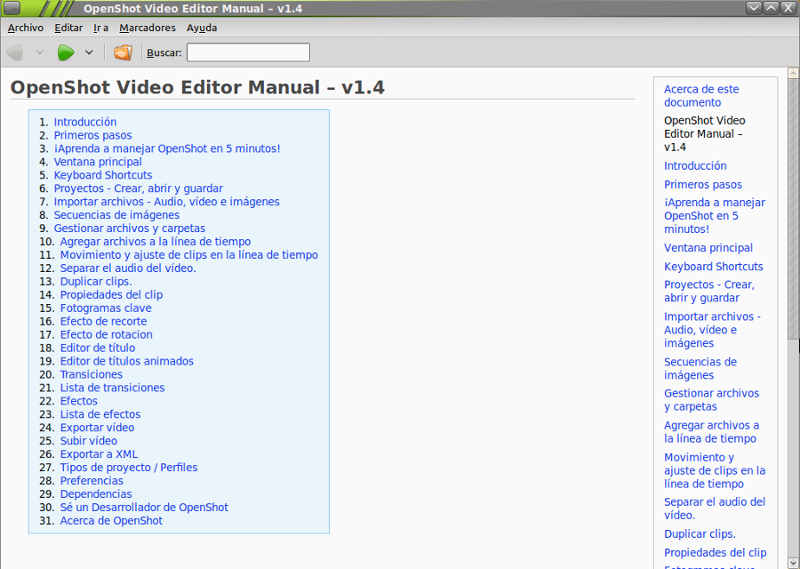Open Duplicar clips list item 13
800x569 pixels.
click(x=96, y=281)
